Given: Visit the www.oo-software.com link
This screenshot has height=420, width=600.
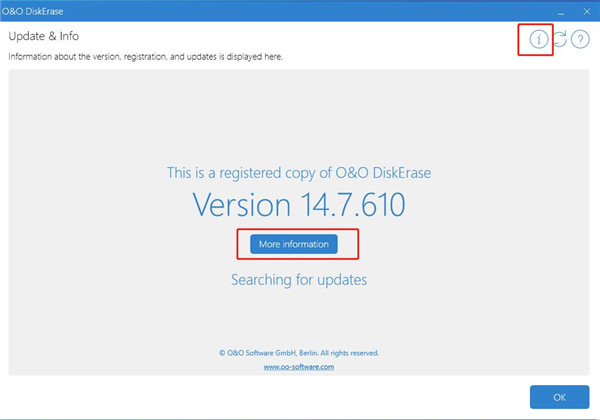Looking at the screenshot, I should tap(299, 367).
